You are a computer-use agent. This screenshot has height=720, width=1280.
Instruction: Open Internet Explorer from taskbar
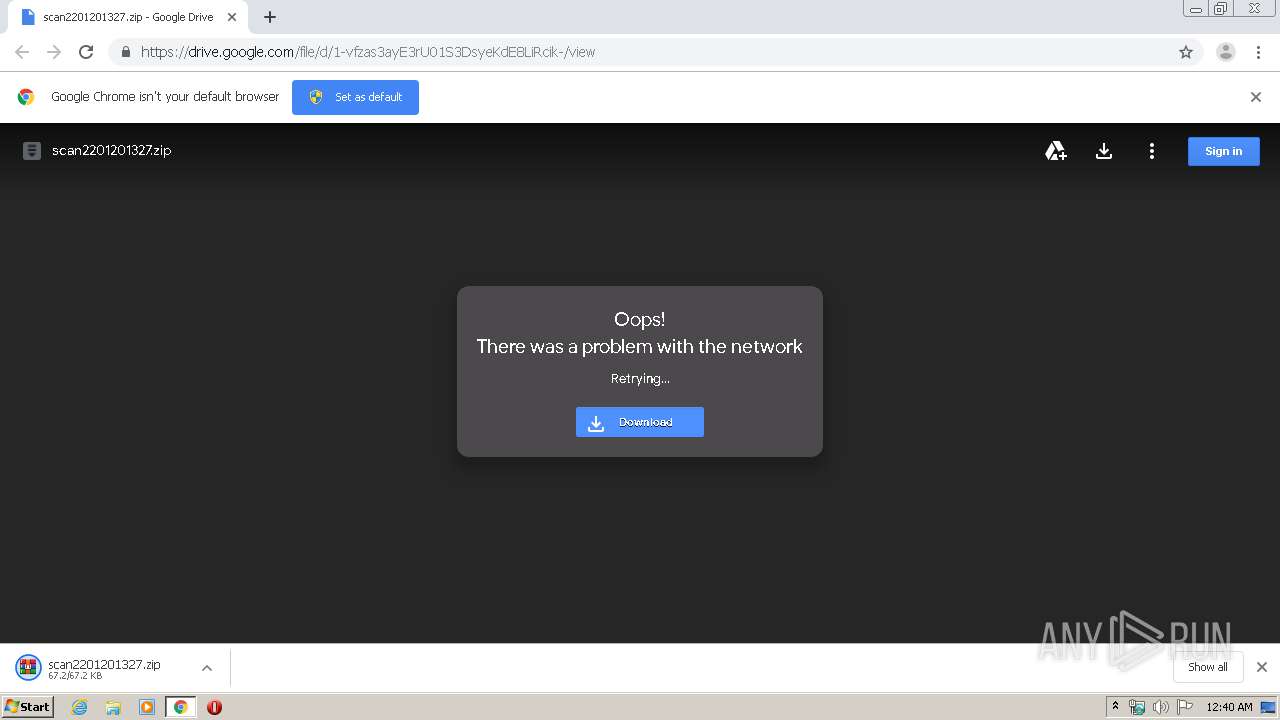coord(79,707)
